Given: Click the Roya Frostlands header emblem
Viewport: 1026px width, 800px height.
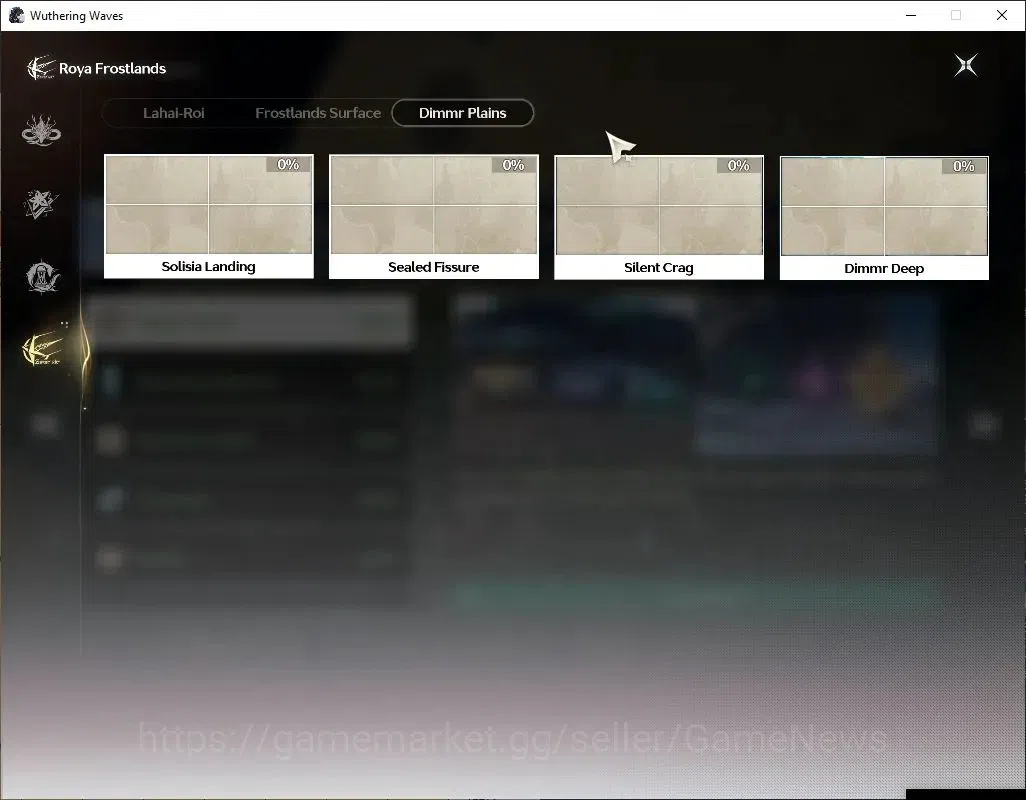Looking at the screenshot, I should 40,68.
